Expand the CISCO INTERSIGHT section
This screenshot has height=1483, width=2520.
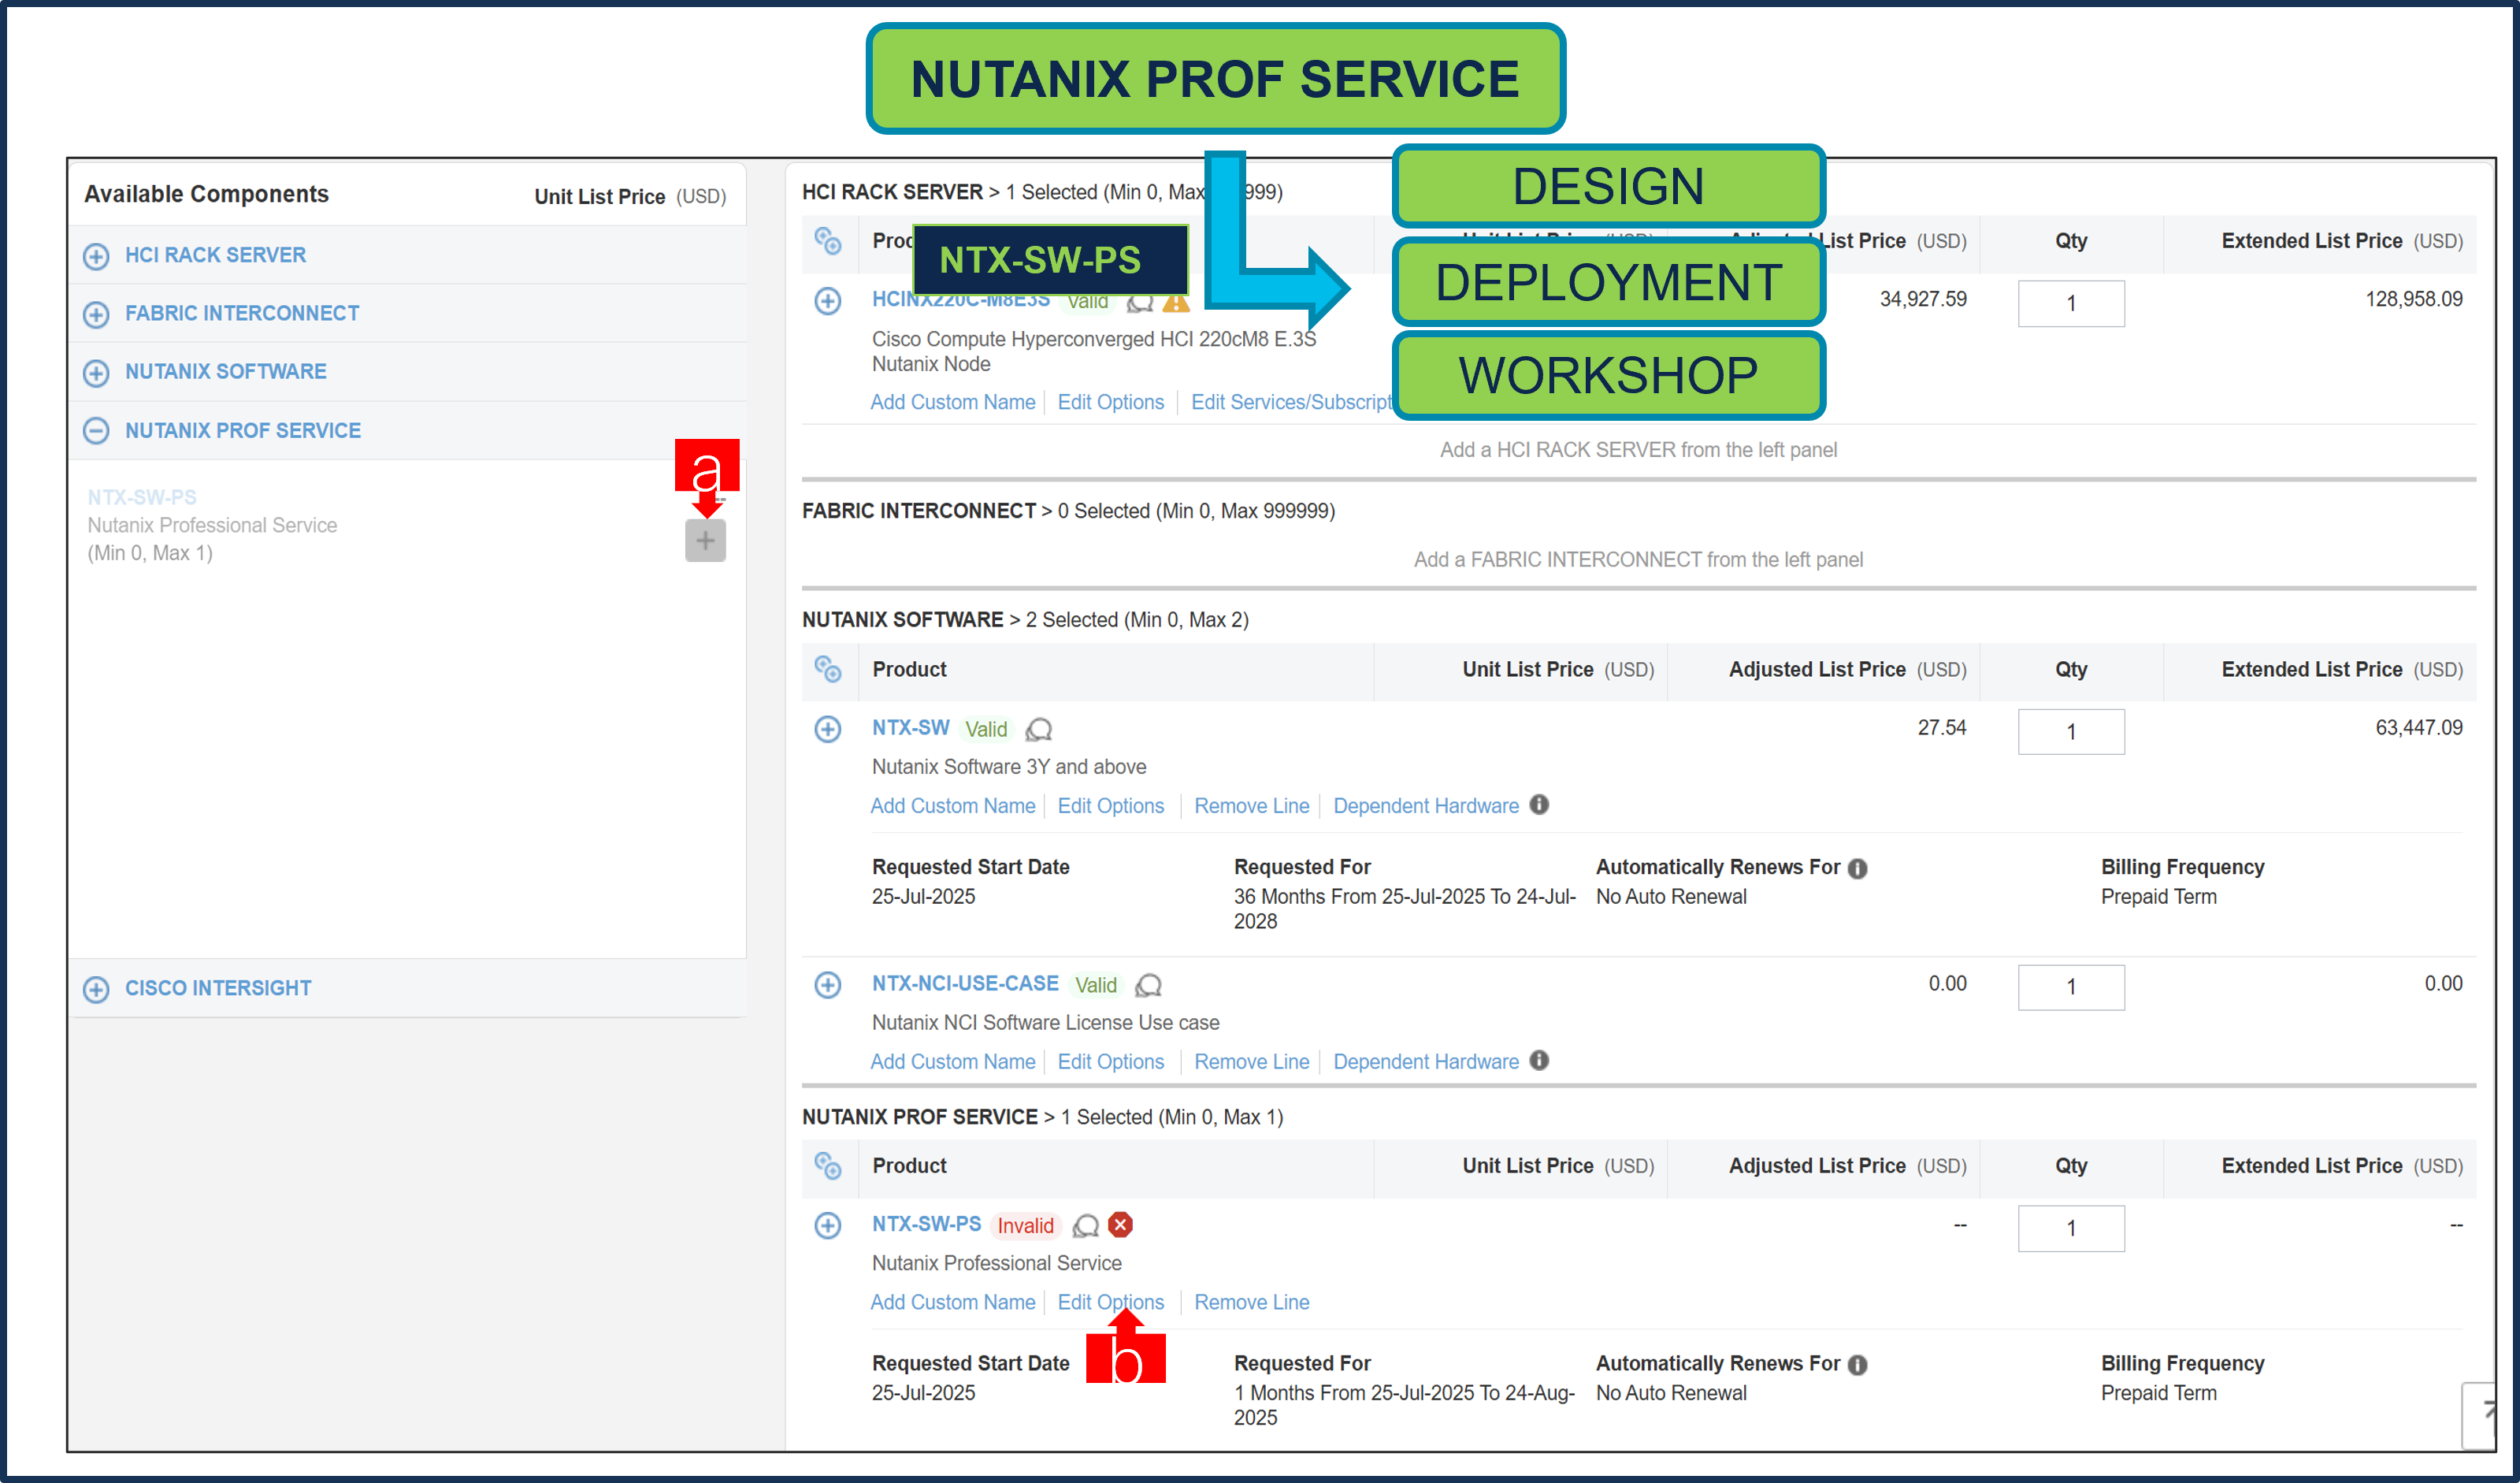pos(96,988)
